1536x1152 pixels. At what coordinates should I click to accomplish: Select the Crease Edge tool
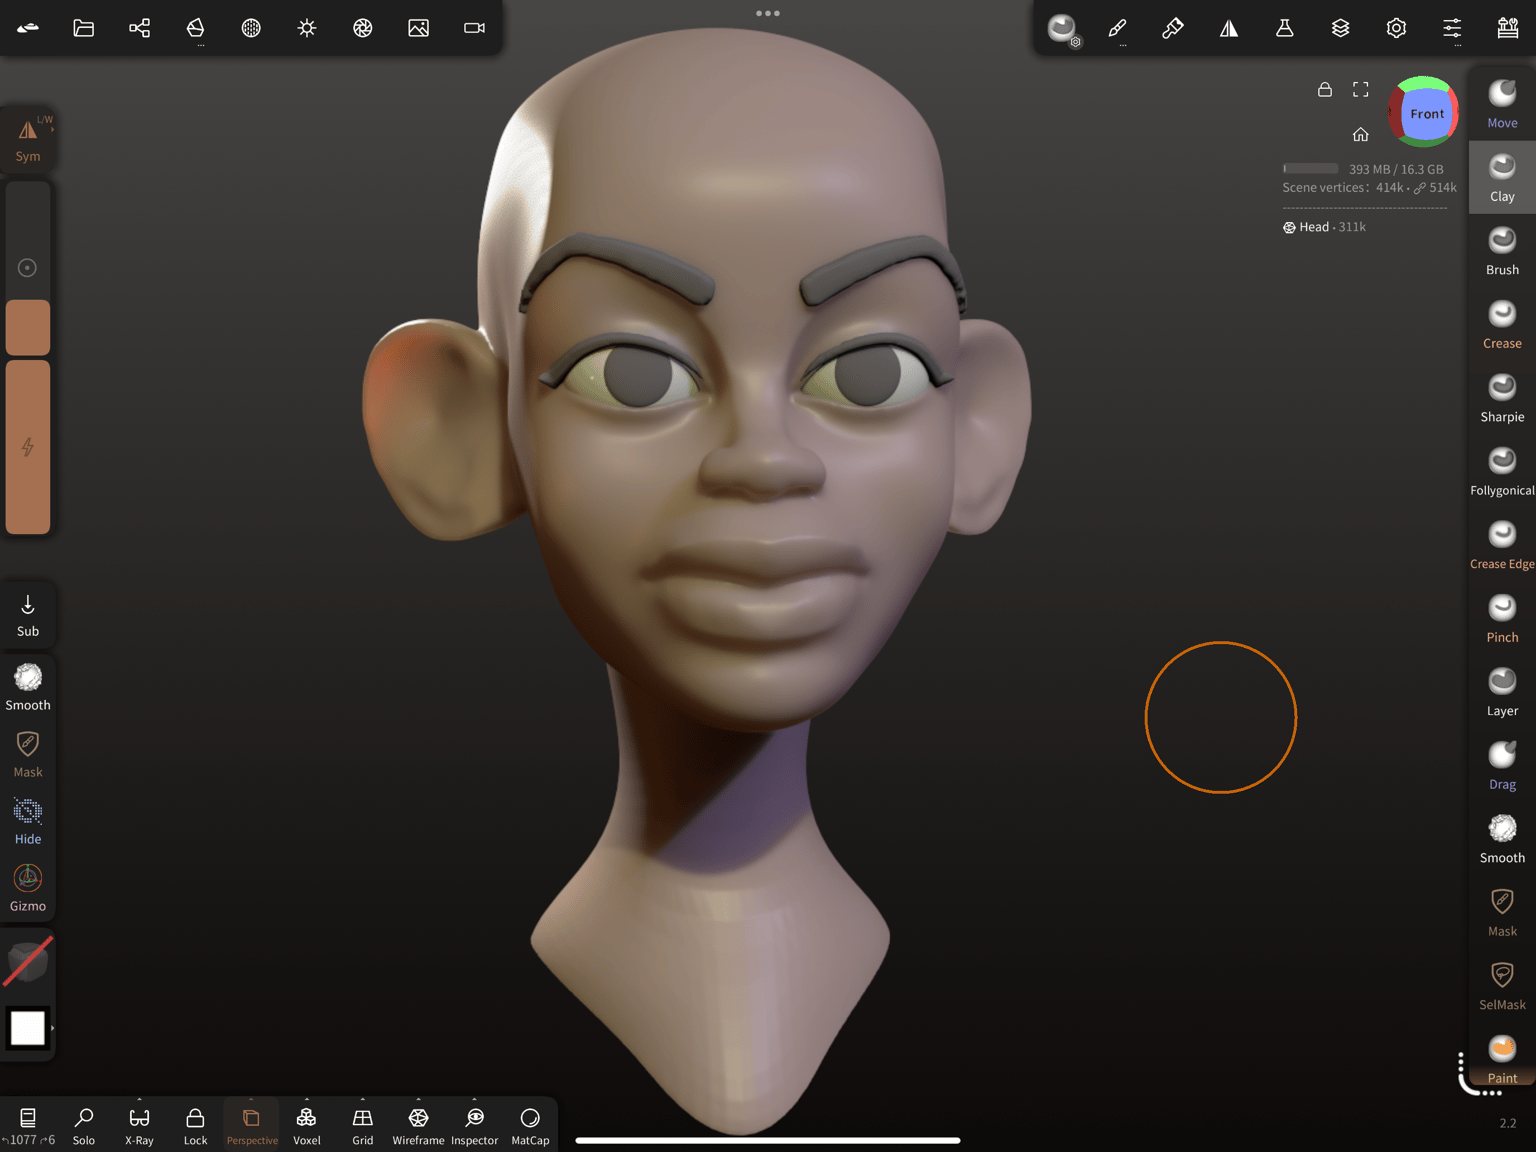point(1502,545)
